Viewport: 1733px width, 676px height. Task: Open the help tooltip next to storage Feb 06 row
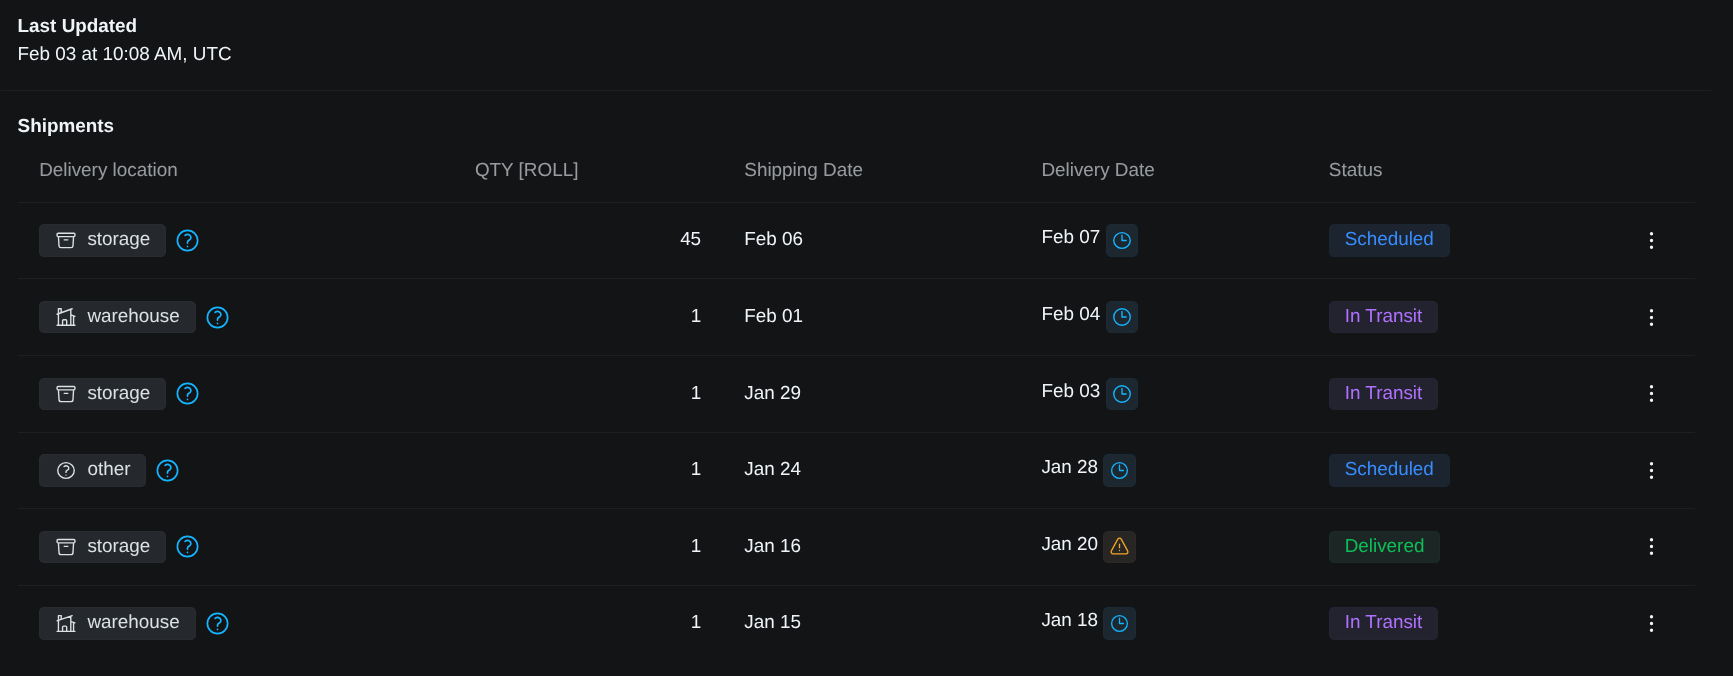[x=187, y=240]
